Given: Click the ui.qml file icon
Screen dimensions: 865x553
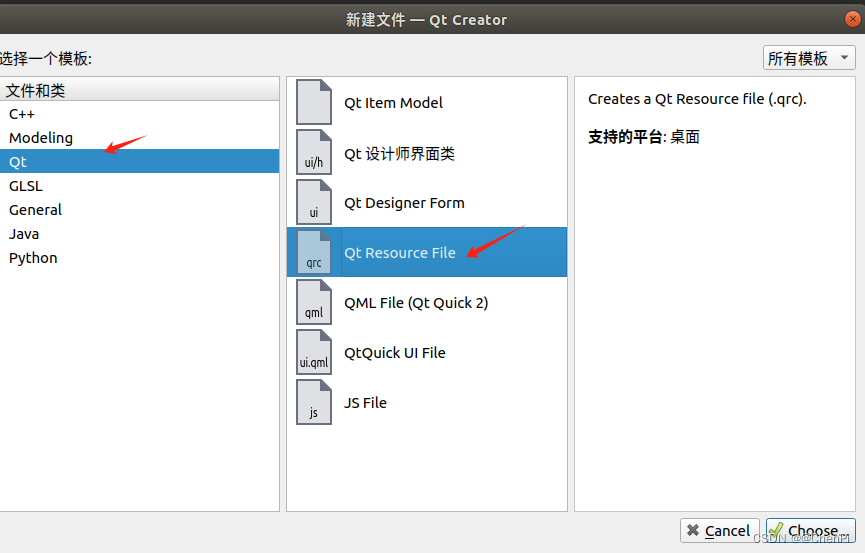Looking at the screenshot, I should coord(314,352).
